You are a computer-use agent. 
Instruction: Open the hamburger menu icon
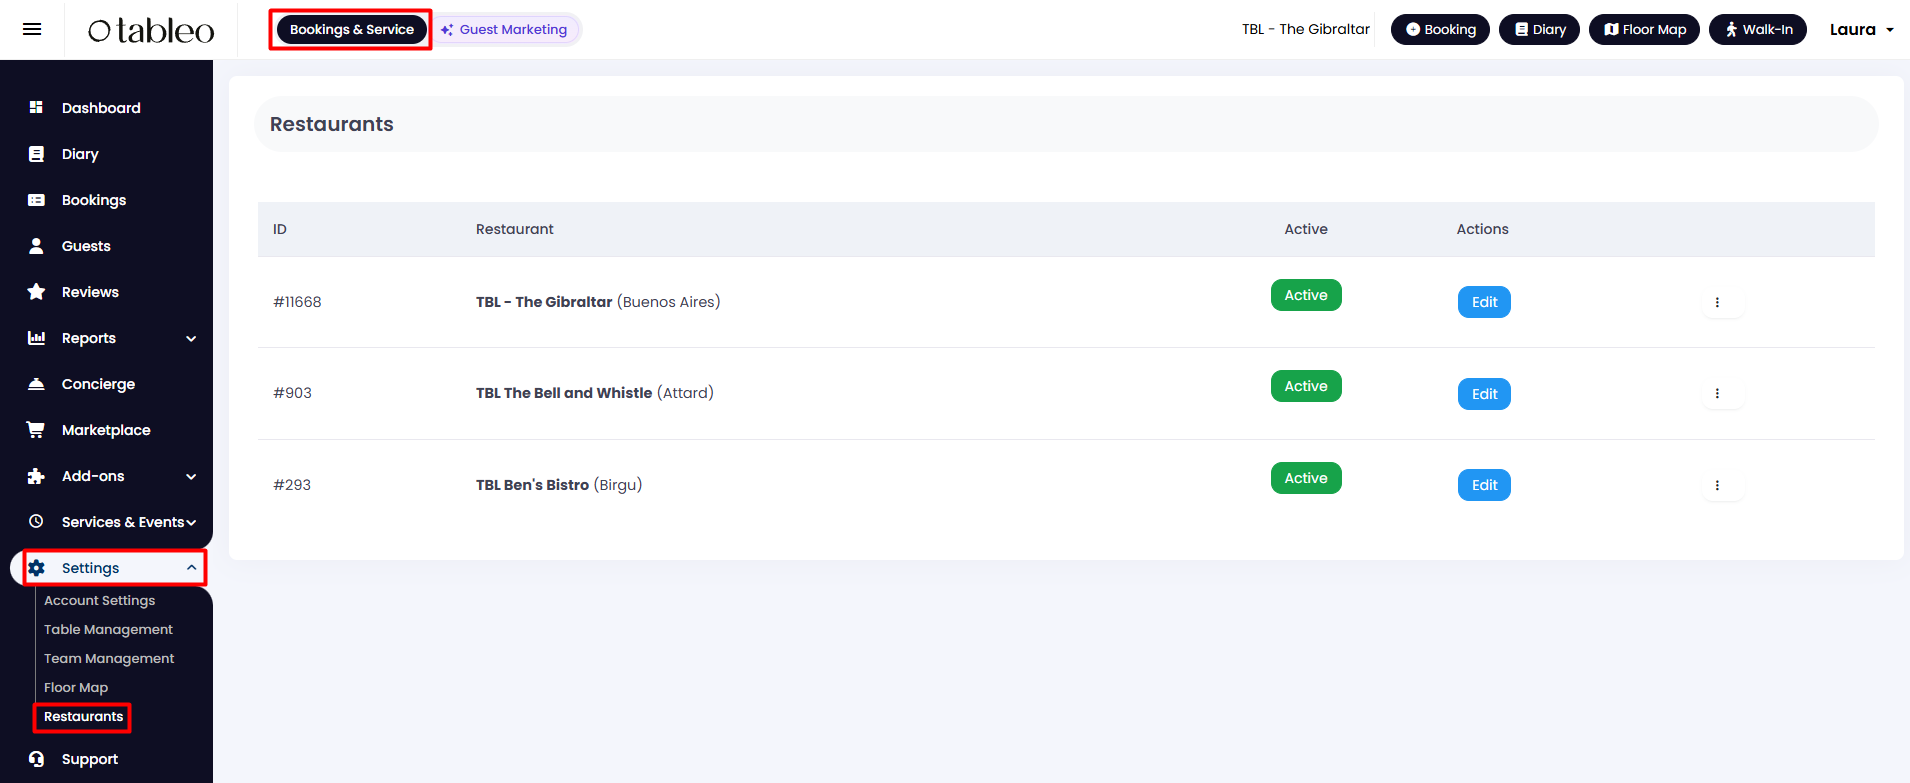coord(32,29)
